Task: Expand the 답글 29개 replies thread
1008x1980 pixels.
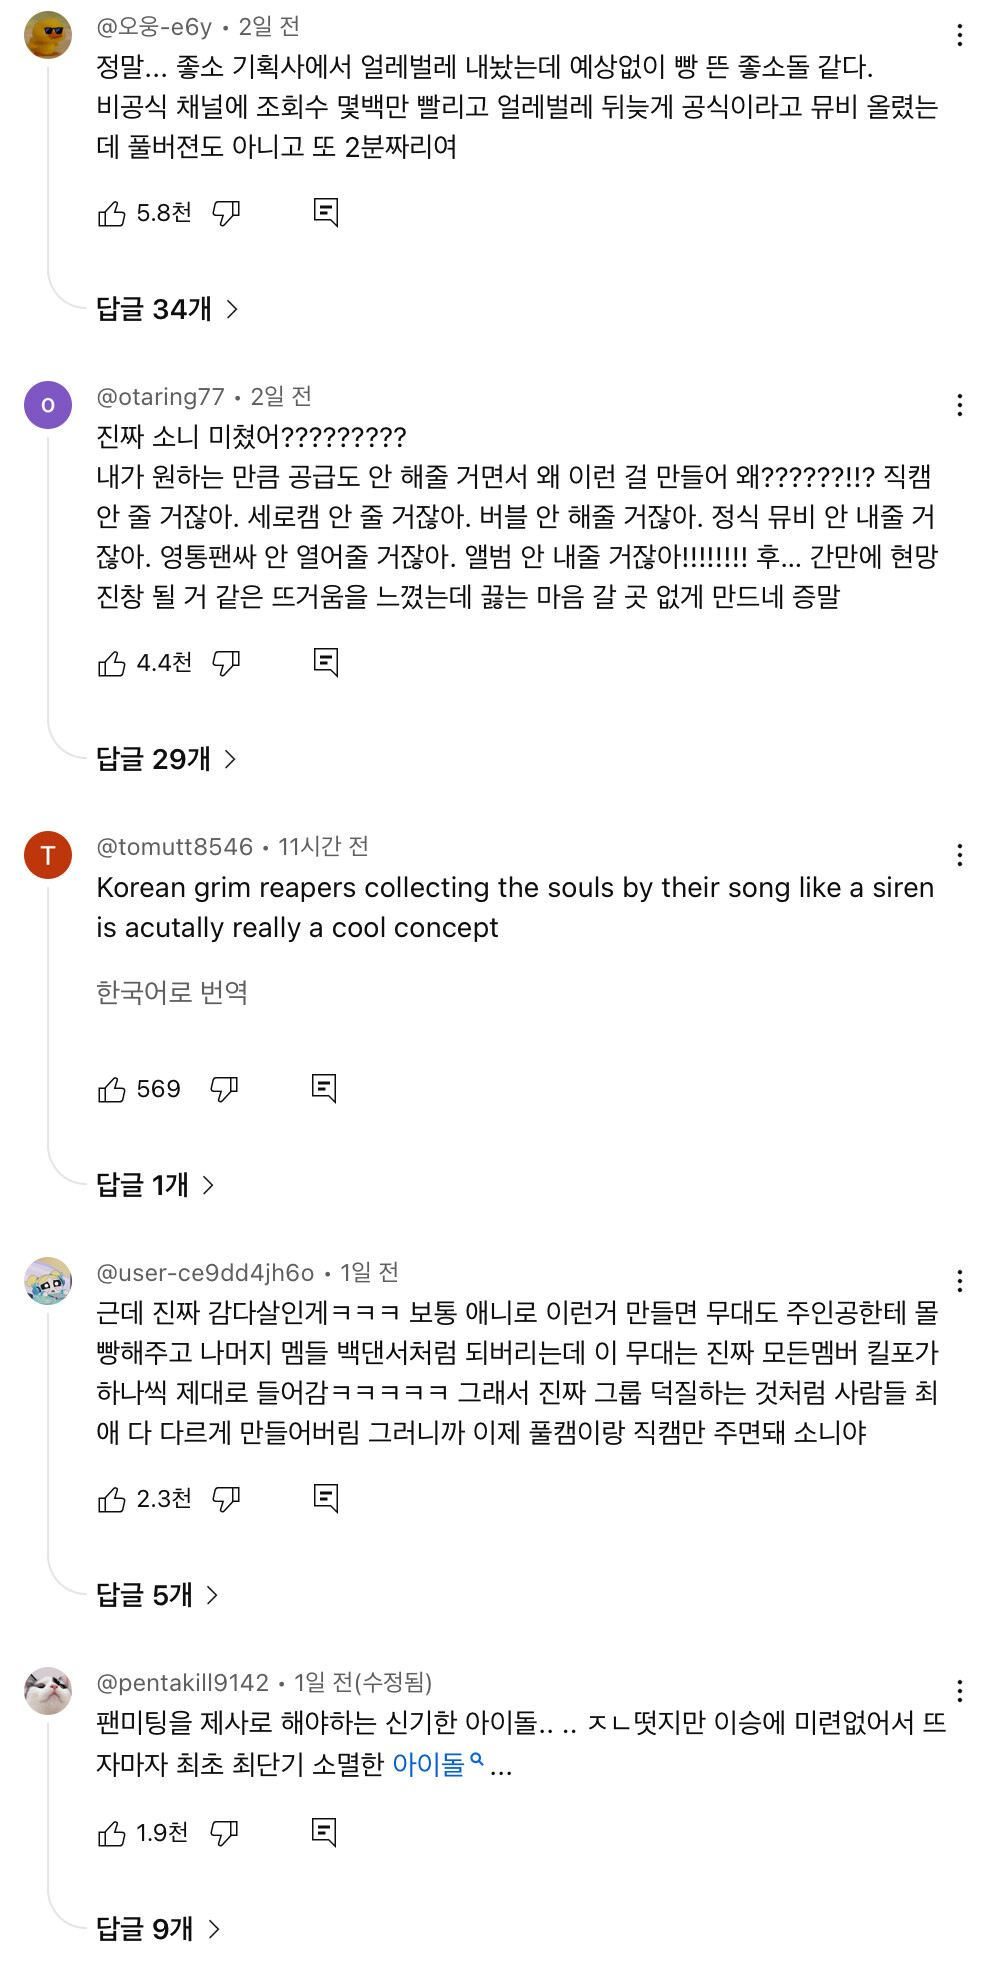Action: pos(166,759)
